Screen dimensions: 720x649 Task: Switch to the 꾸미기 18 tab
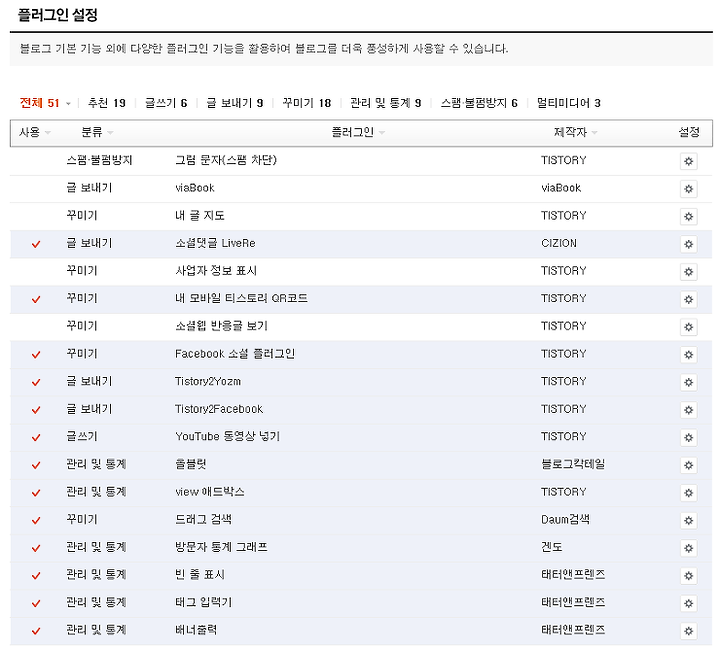pyautogui.click(x=306, y=103)
